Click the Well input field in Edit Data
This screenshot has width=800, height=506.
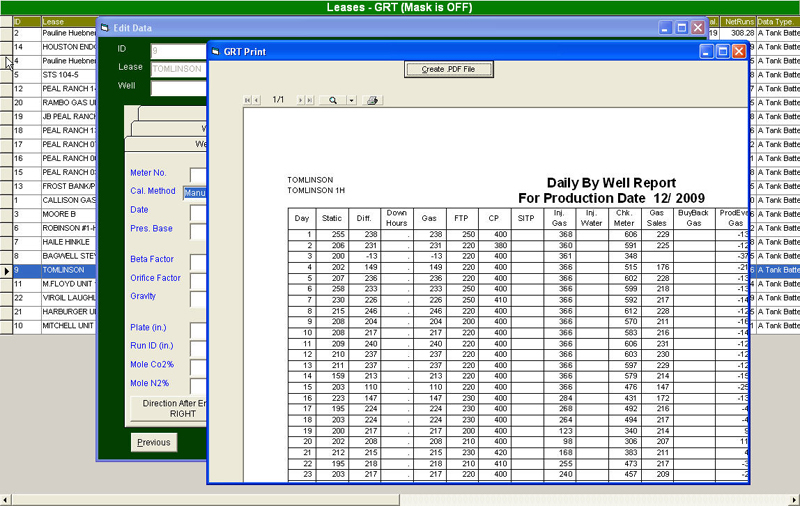179,87
